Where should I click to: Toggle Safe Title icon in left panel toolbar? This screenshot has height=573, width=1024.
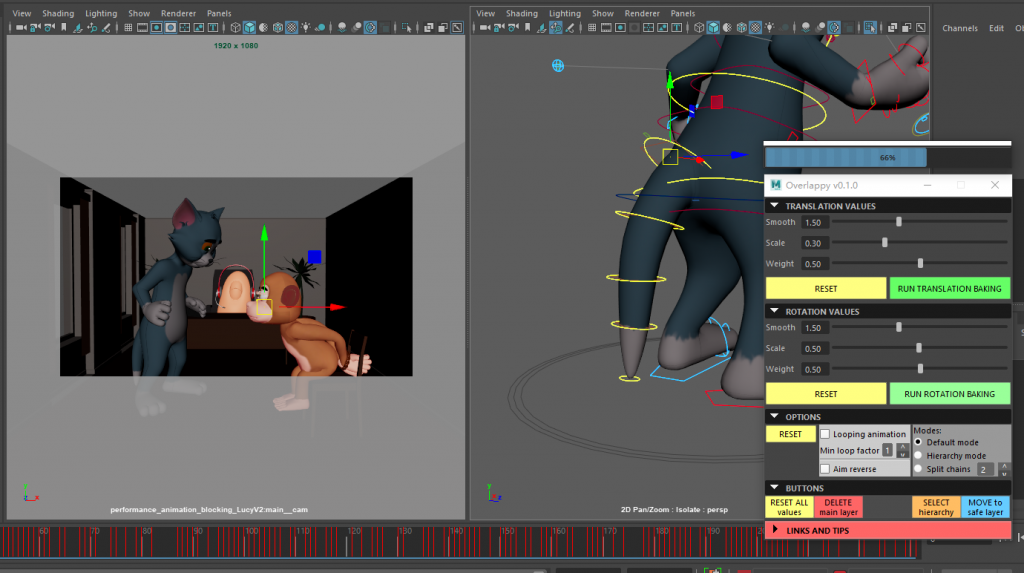point(213,27)
